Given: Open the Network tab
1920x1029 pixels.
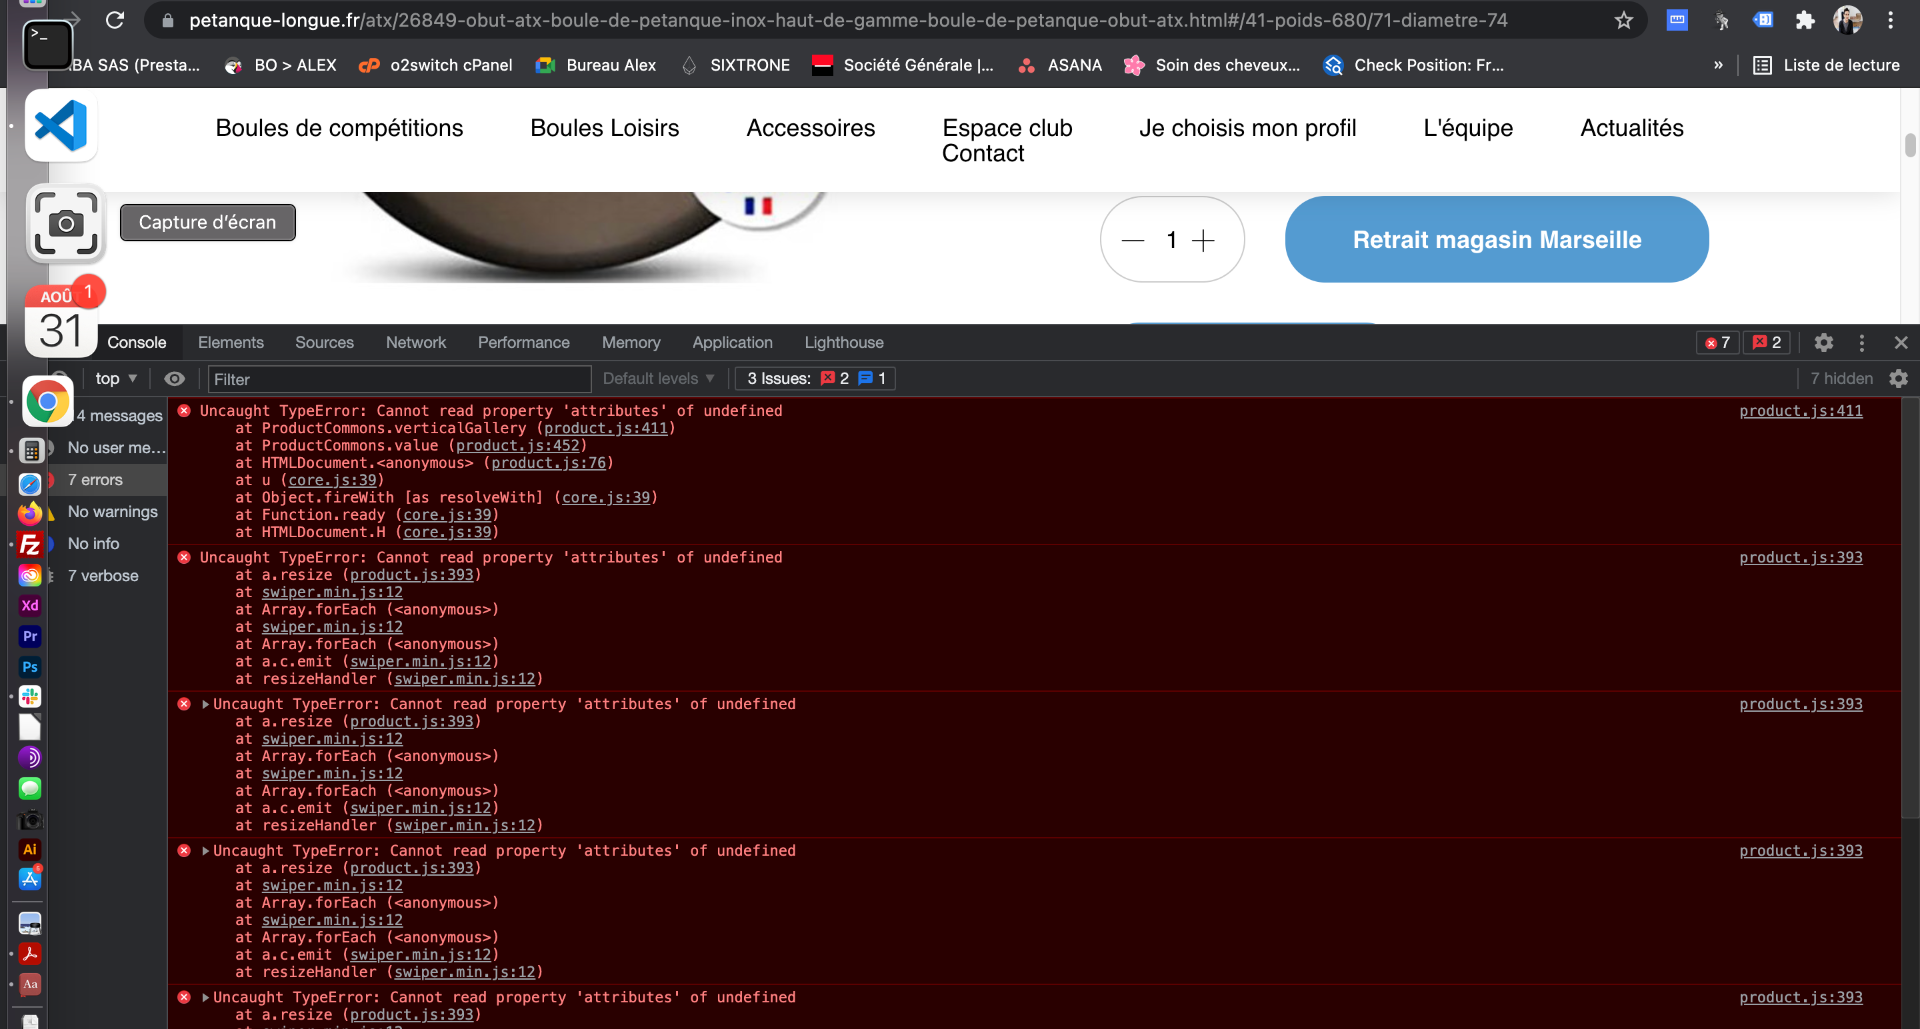Looking at the screenshot, I should tap(416, 343).
